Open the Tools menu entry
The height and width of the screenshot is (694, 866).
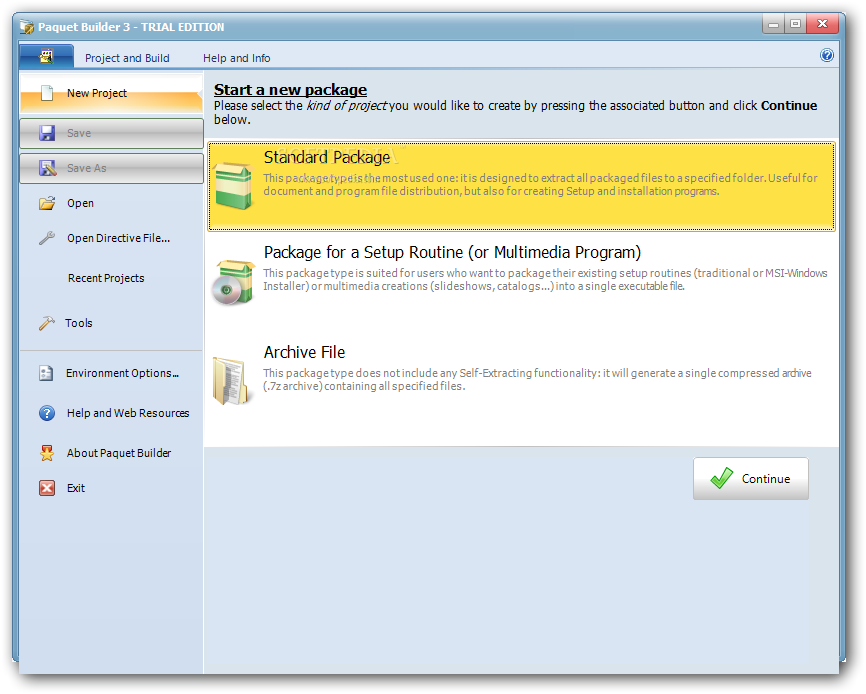[x=111, y=323]
